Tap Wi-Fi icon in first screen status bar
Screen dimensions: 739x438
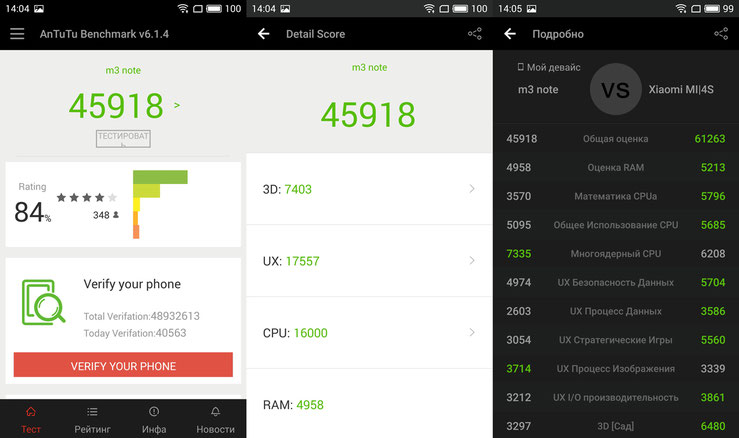[x=183, y=8]
